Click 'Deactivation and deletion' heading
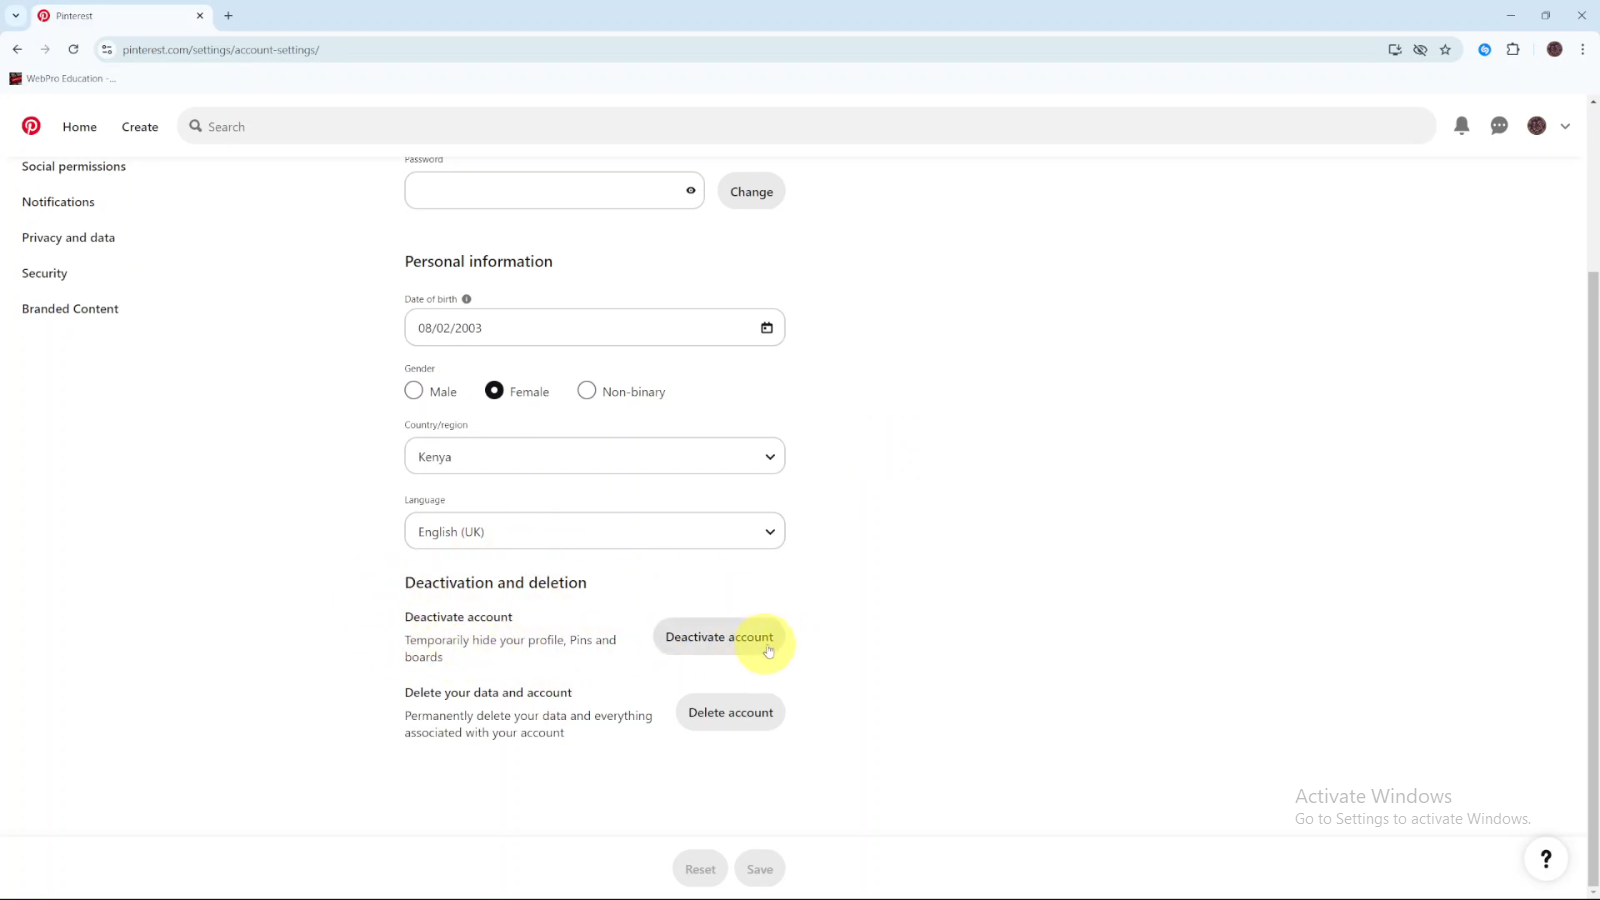This screenshot has height=900, width=1600. tap(495, 583)
